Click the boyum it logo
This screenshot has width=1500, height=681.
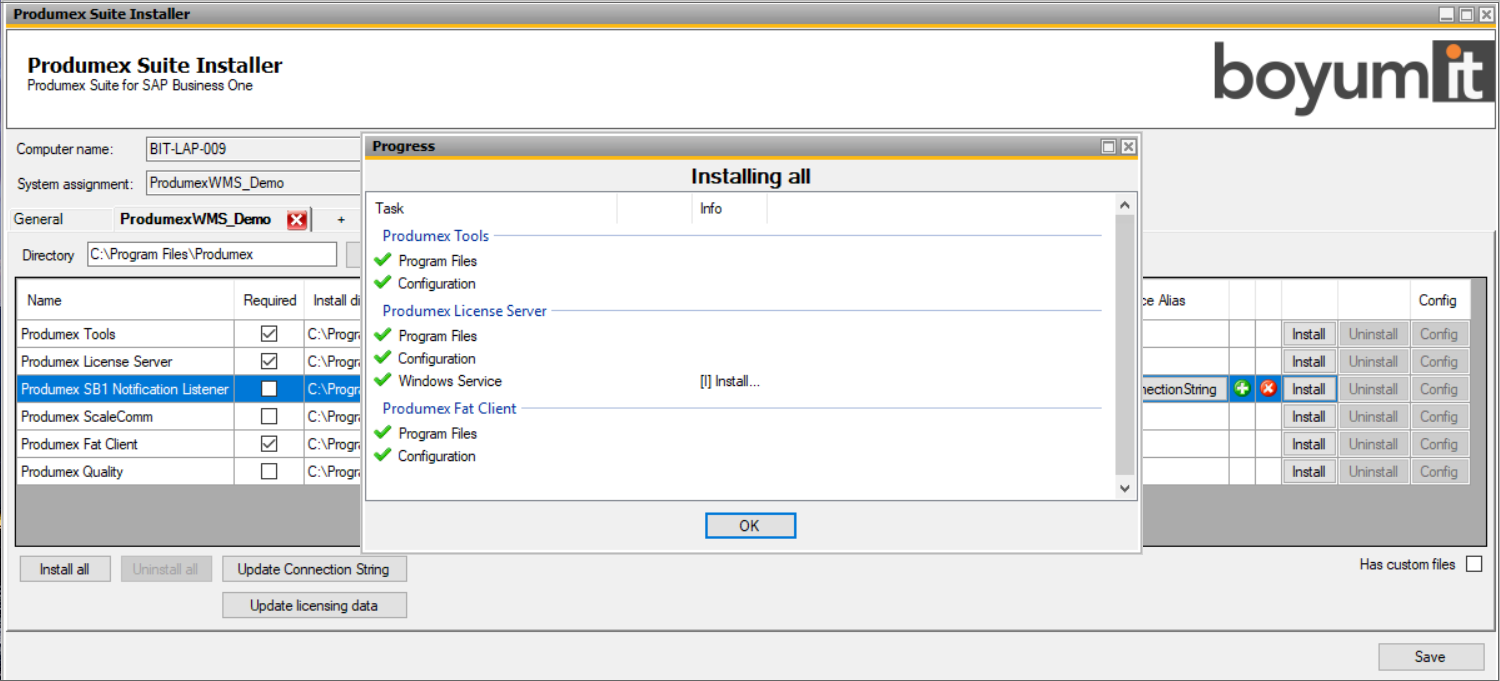1352,73
